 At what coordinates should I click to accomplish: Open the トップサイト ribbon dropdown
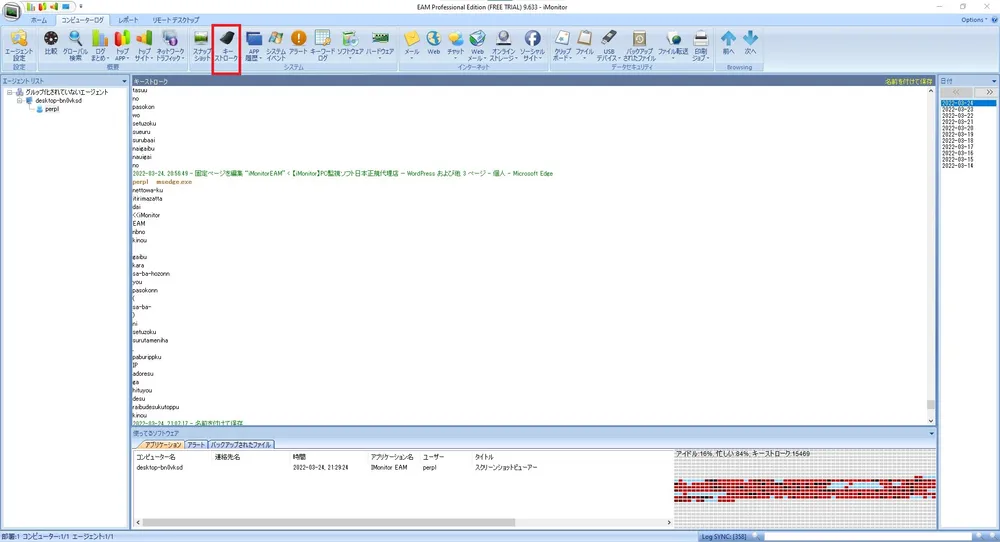pos(144,45)
